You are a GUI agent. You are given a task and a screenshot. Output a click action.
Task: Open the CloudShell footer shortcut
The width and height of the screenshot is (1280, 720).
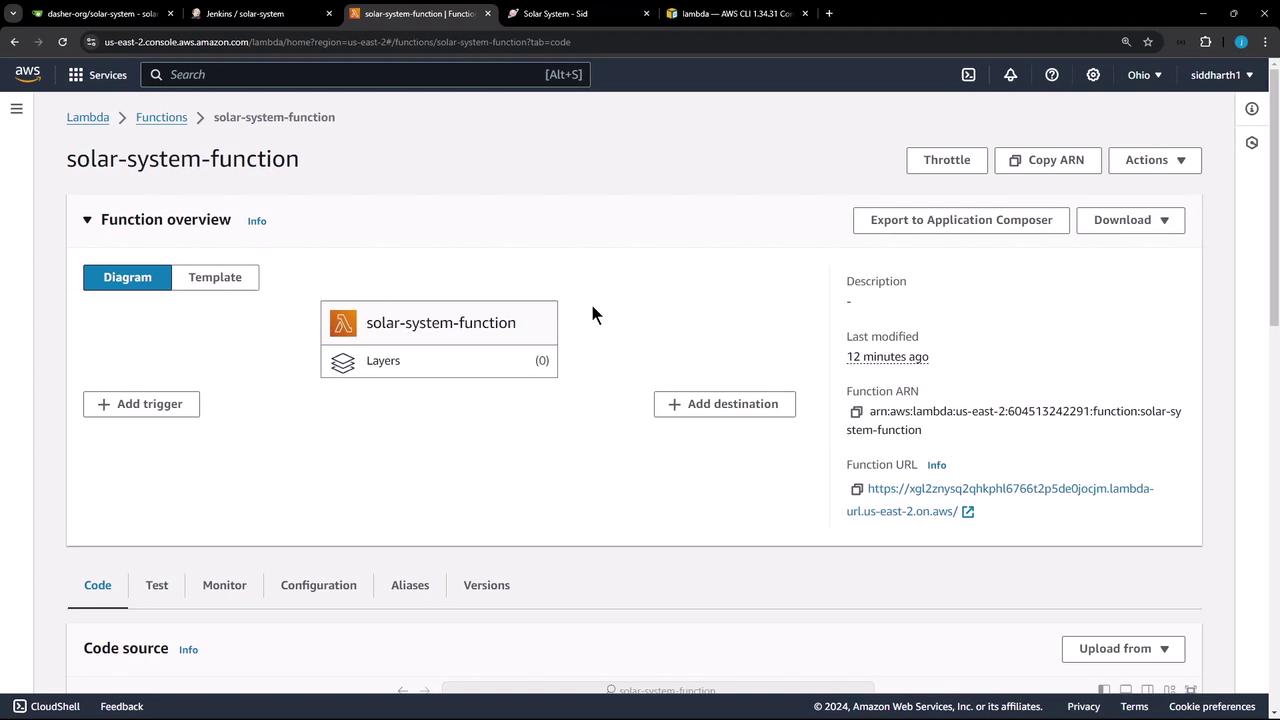click(x=47, y=707)
